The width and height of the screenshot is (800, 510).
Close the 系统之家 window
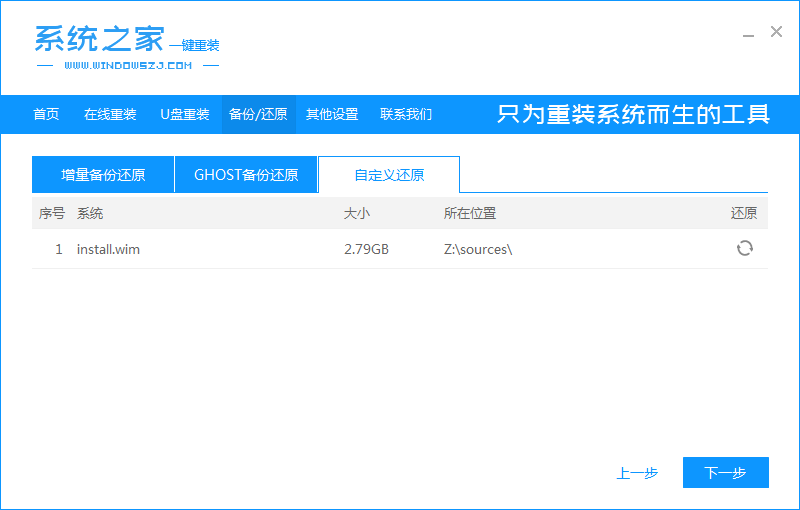click(776, 32)
